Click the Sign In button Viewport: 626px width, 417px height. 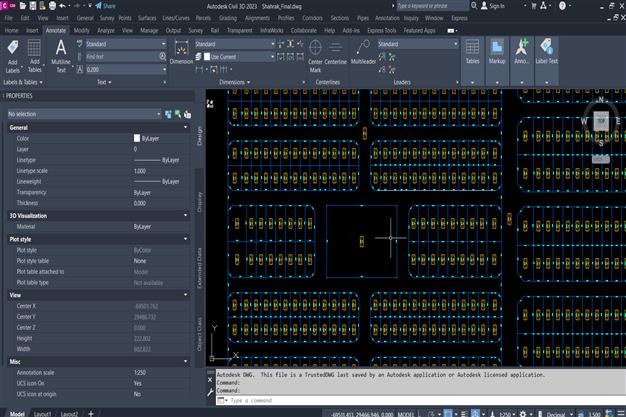click(490, 6)
